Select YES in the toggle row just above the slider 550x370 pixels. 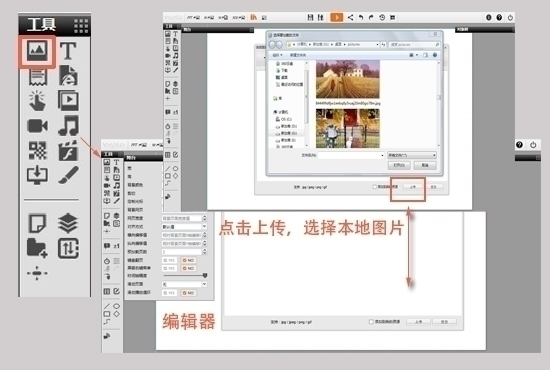tap(170, 268)
